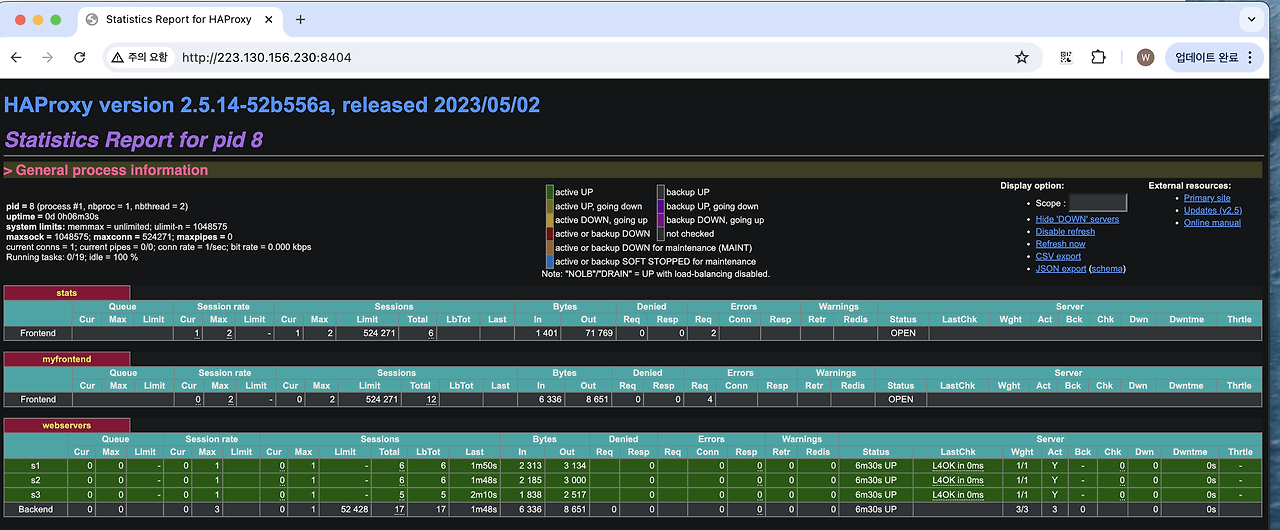1280x530 pixels.
Task: Go back to the previous page
Action: click(x=16, y=58)
